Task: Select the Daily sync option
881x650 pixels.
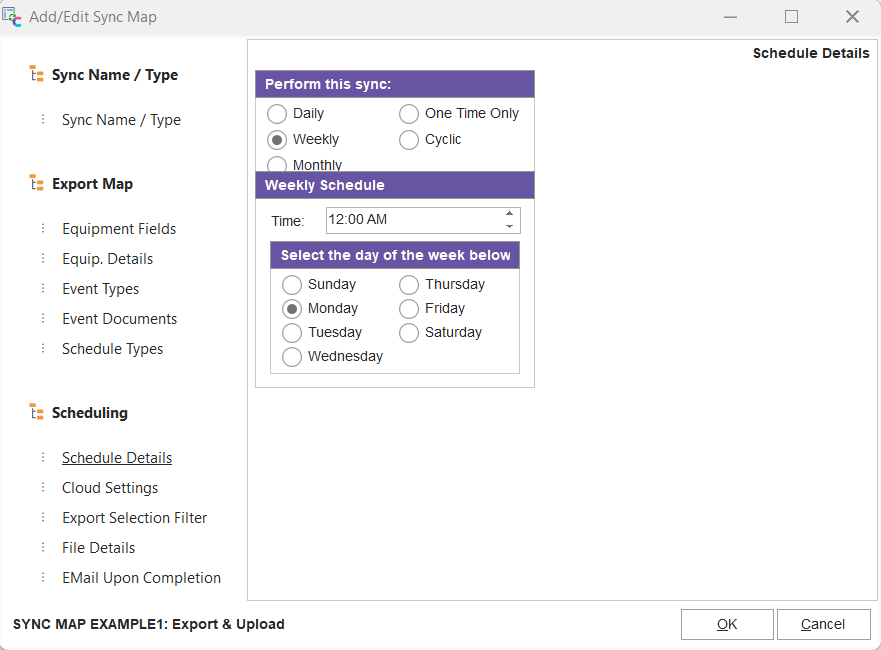Action: (277, 114)
